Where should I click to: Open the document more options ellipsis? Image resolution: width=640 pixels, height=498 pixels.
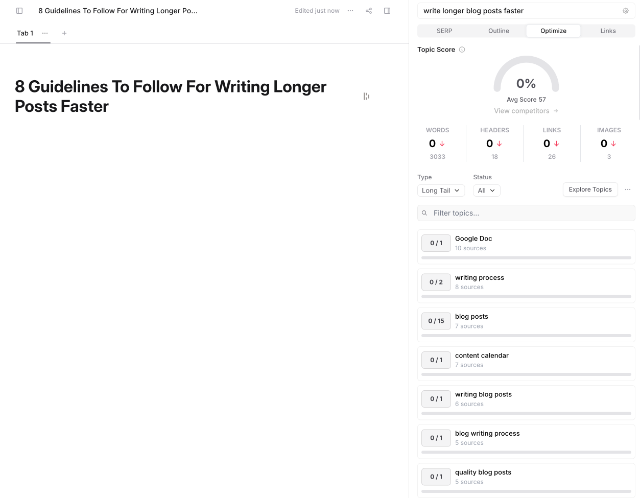[350, 11]
